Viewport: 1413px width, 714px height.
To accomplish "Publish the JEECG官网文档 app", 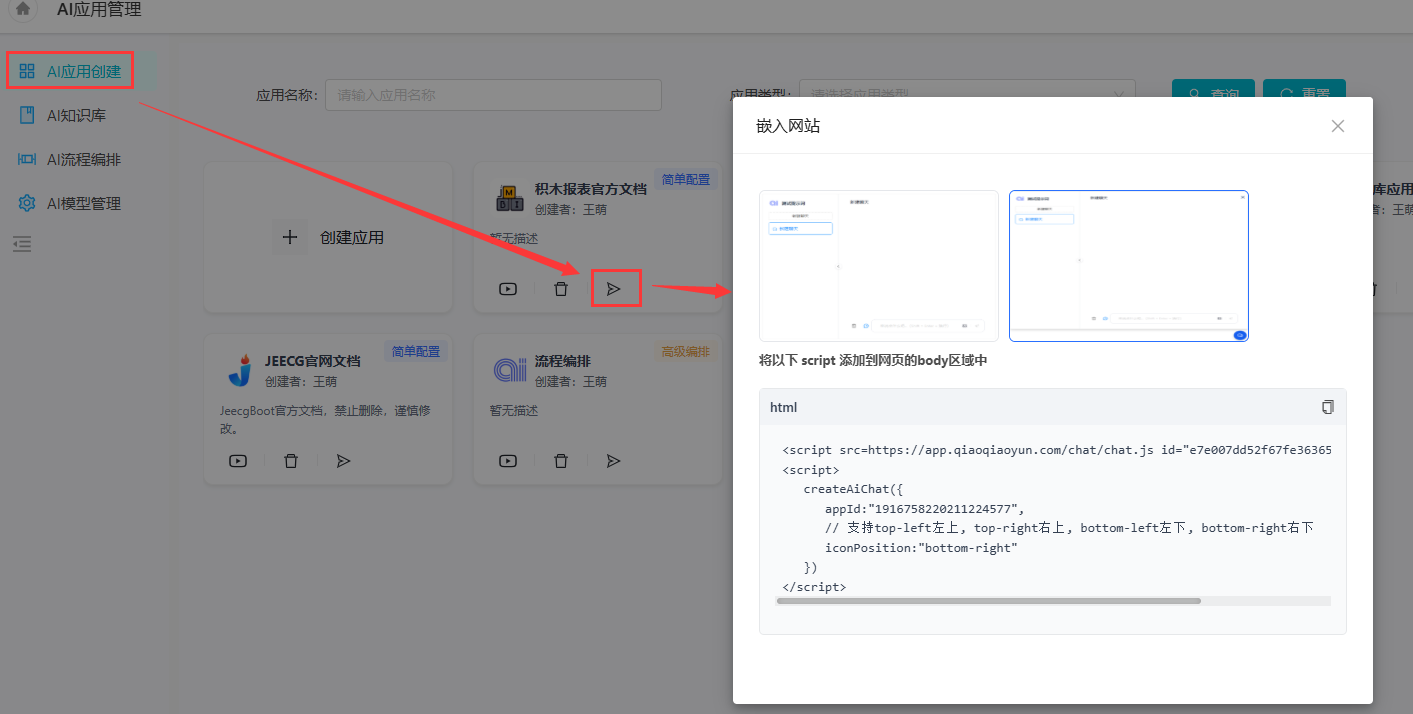I will pos(344,461).
